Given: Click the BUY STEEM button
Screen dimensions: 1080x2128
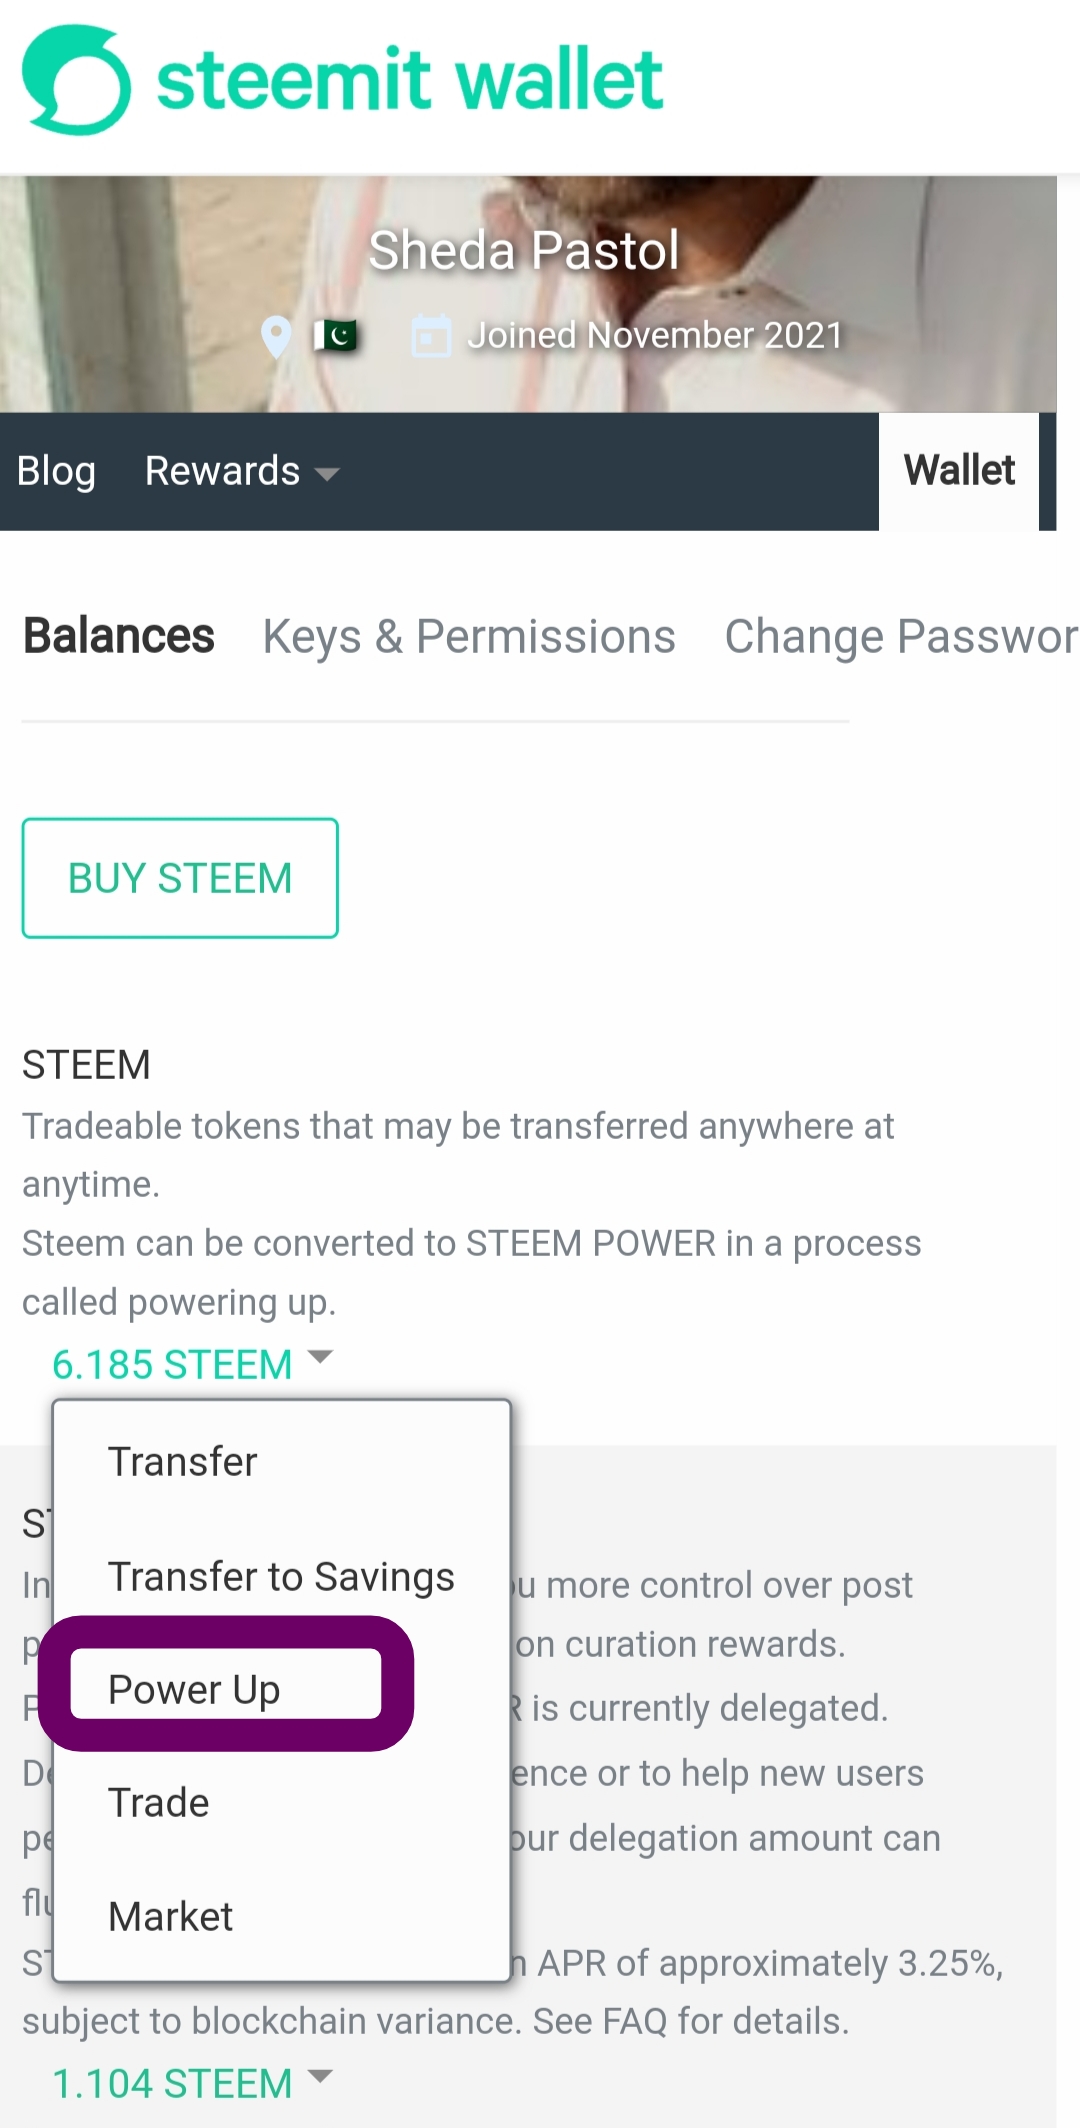Looking at the screenshot, I should 180,878.
